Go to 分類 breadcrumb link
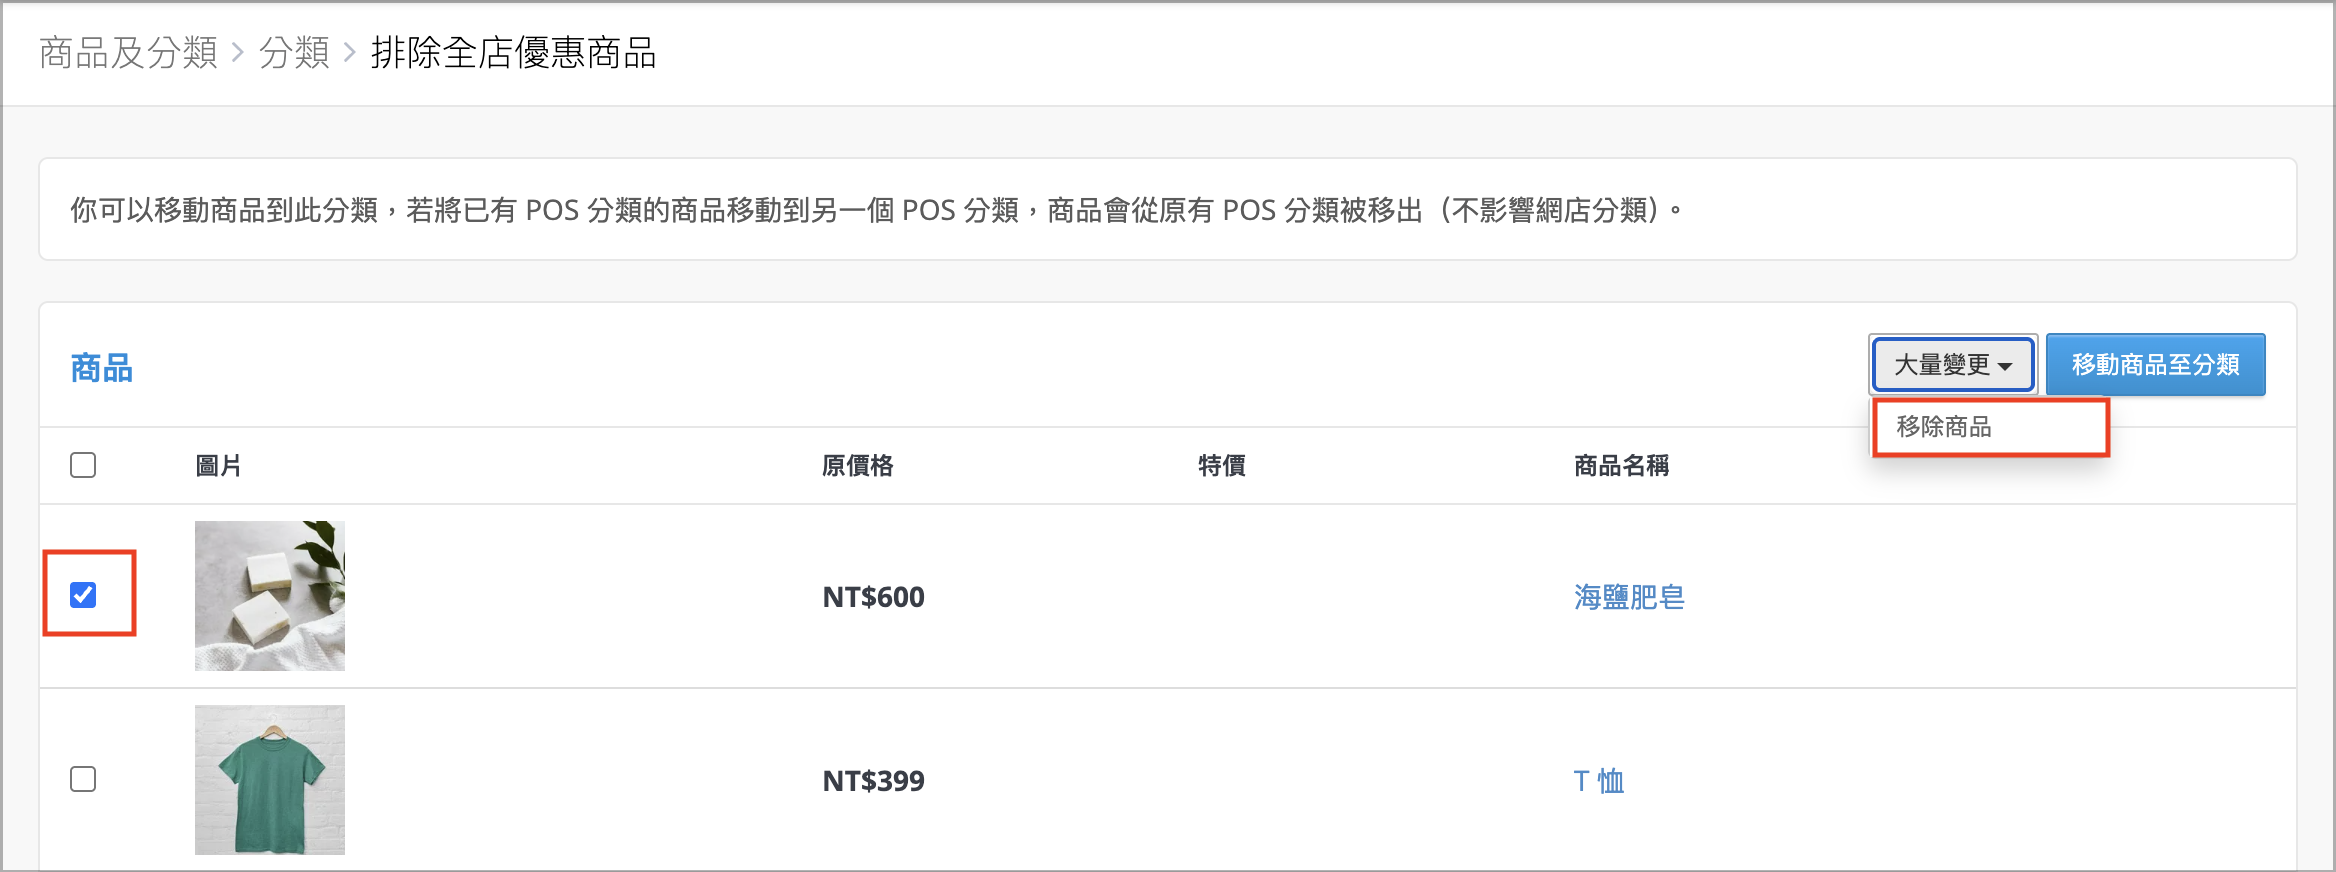 point(294,53)
